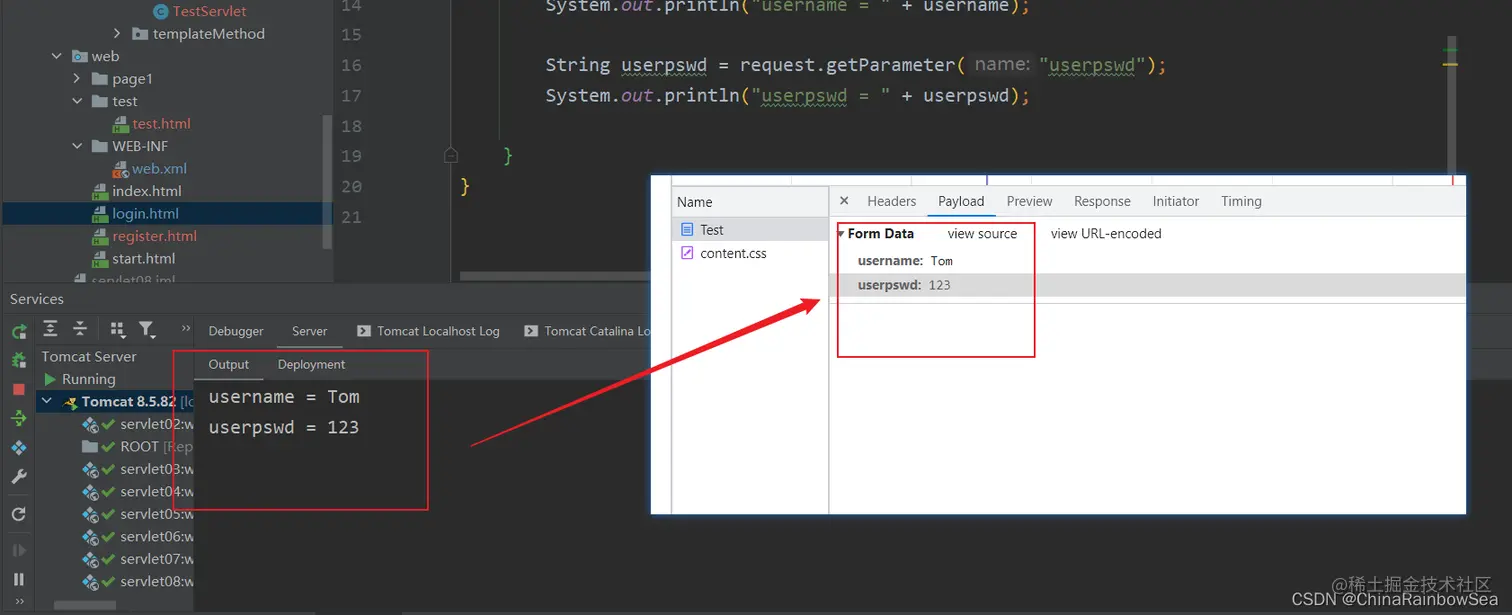Screen dimensions: 1512x615
Task: Click the Pause Program icon
Action: [18, 579]
